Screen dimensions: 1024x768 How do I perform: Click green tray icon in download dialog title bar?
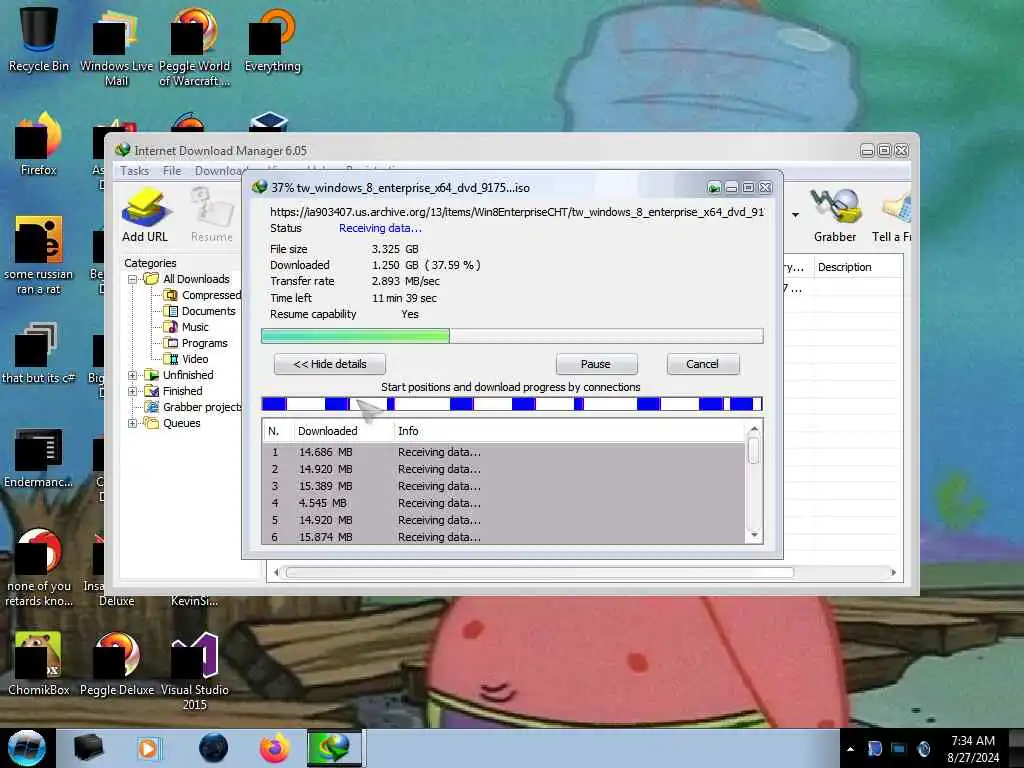click(x=714, y=188)
